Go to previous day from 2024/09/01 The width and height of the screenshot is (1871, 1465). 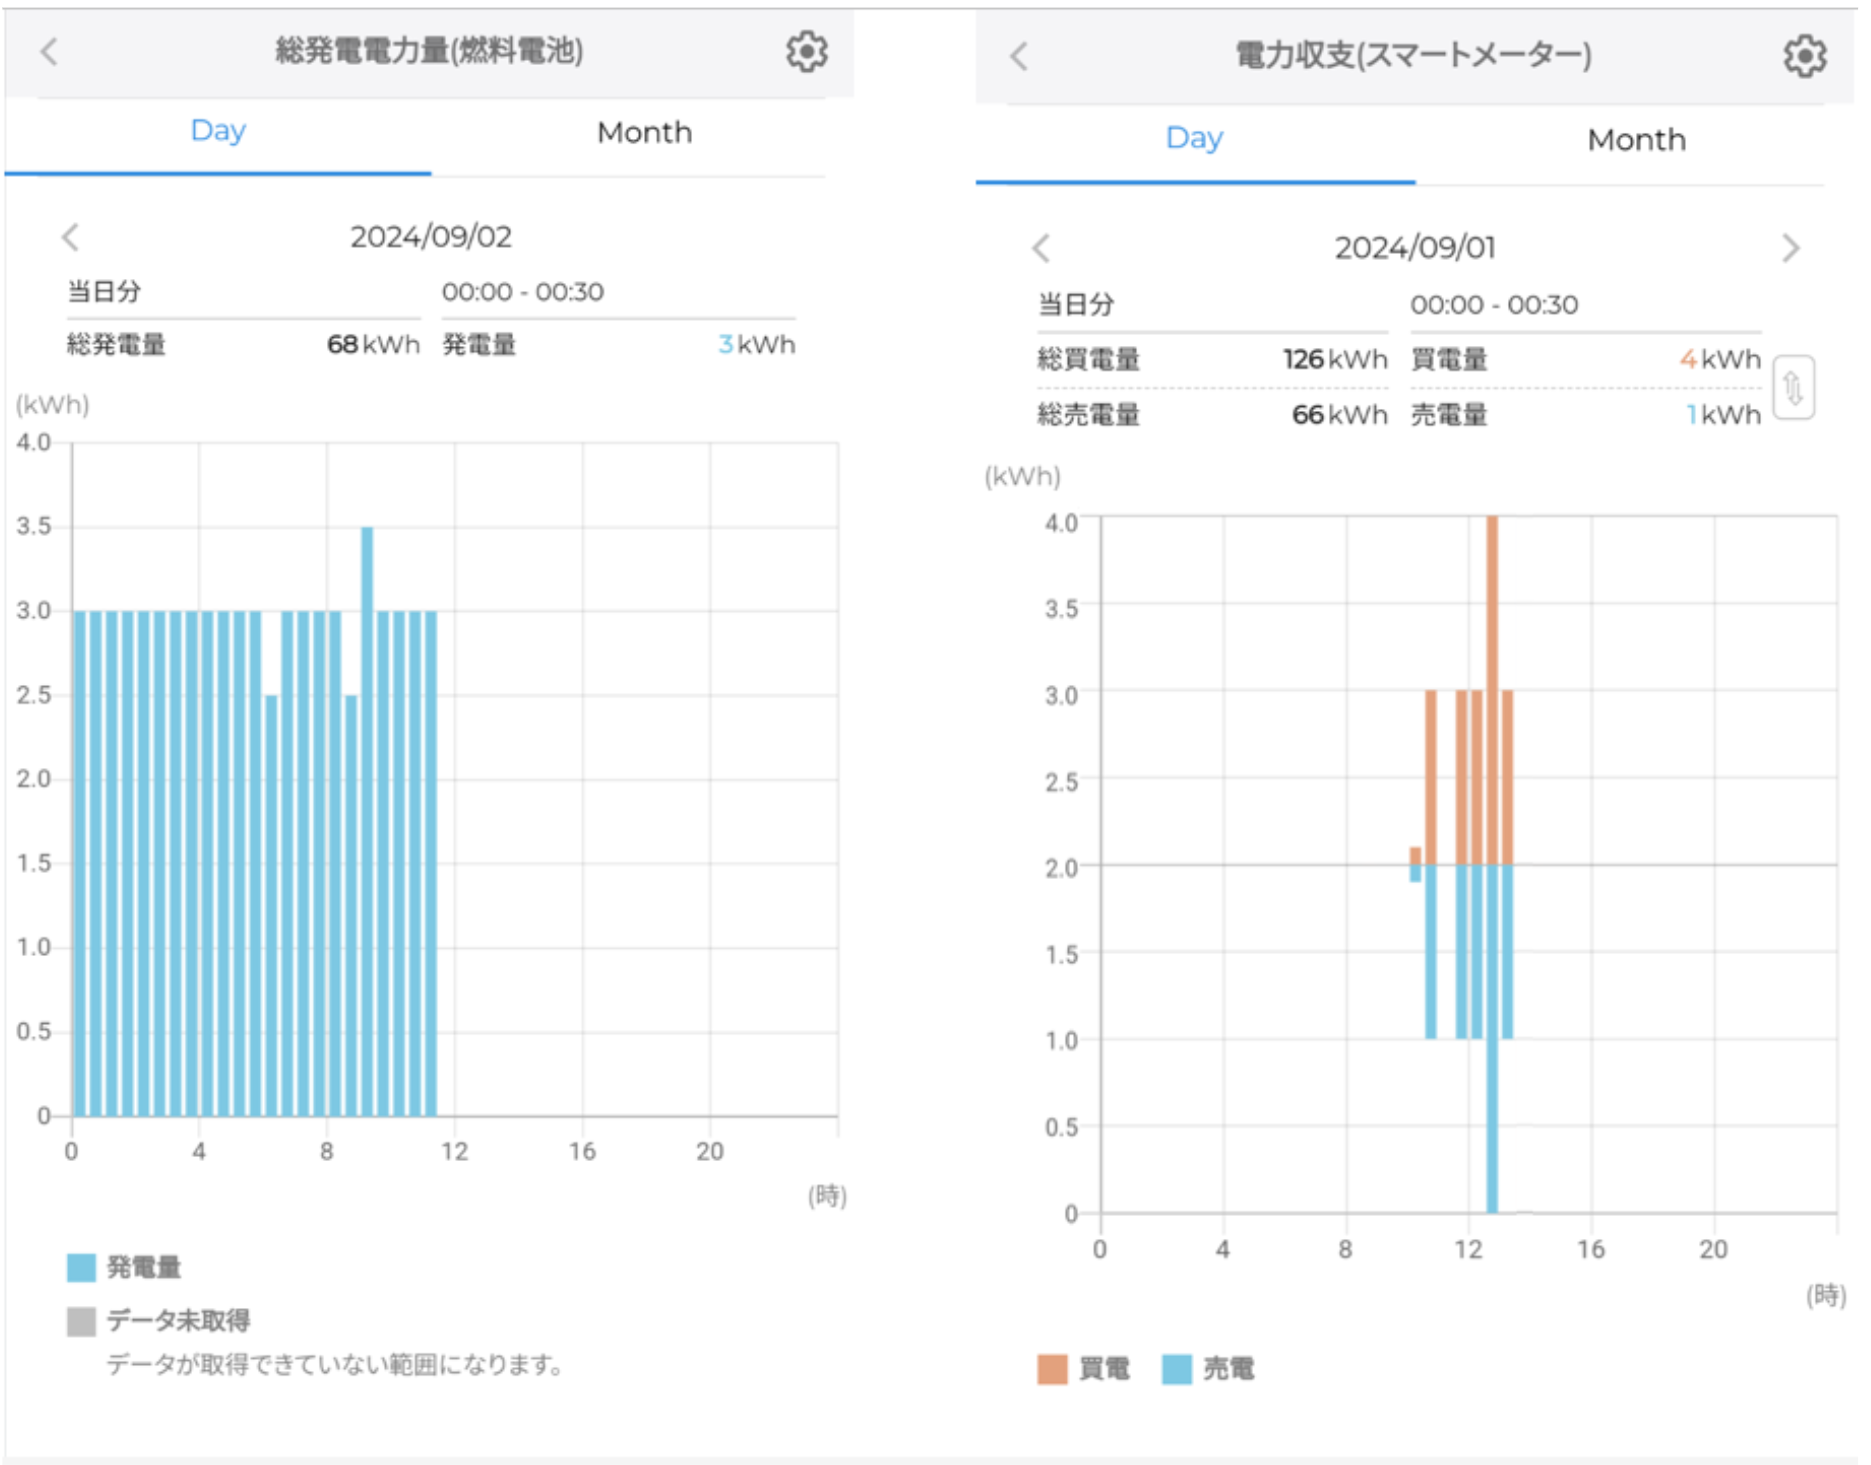coord(1041,248)
